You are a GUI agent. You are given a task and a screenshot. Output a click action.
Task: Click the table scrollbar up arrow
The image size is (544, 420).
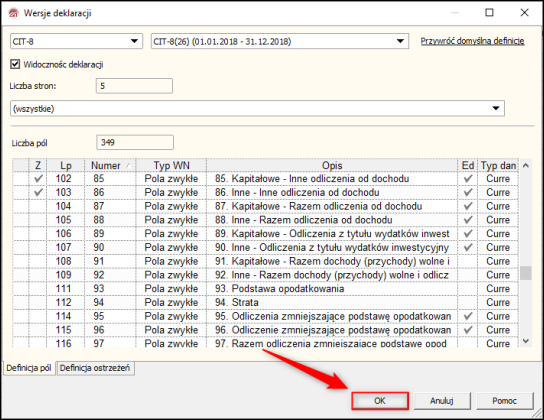pos(526,165)
